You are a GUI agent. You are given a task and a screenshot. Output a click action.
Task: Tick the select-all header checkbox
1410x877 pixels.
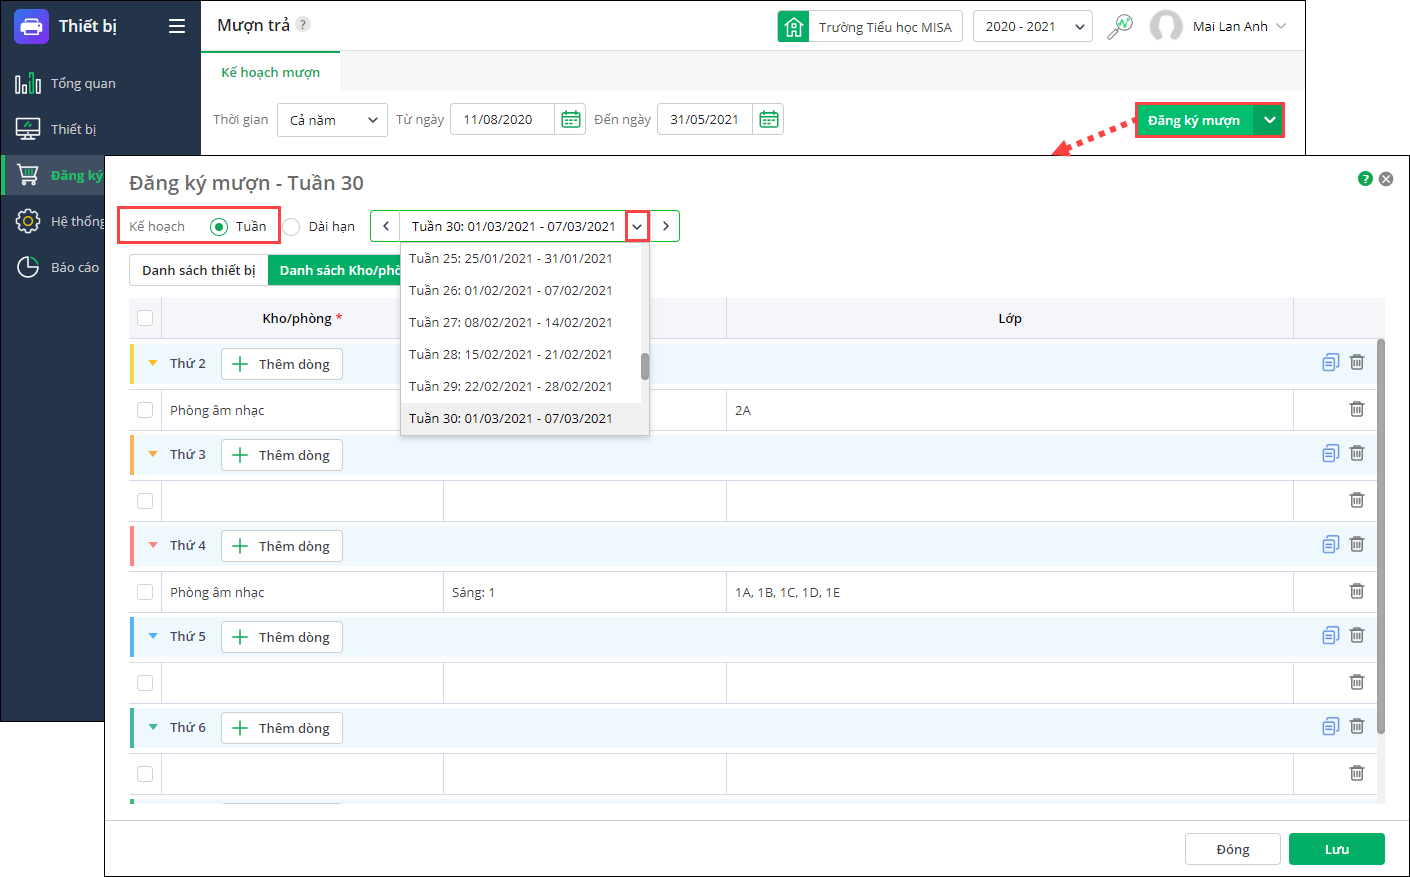point(145,318)
